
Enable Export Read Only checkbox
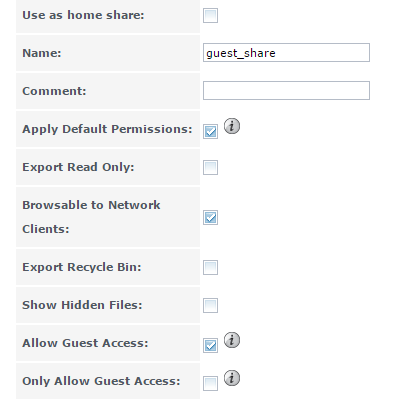(210, 167)
